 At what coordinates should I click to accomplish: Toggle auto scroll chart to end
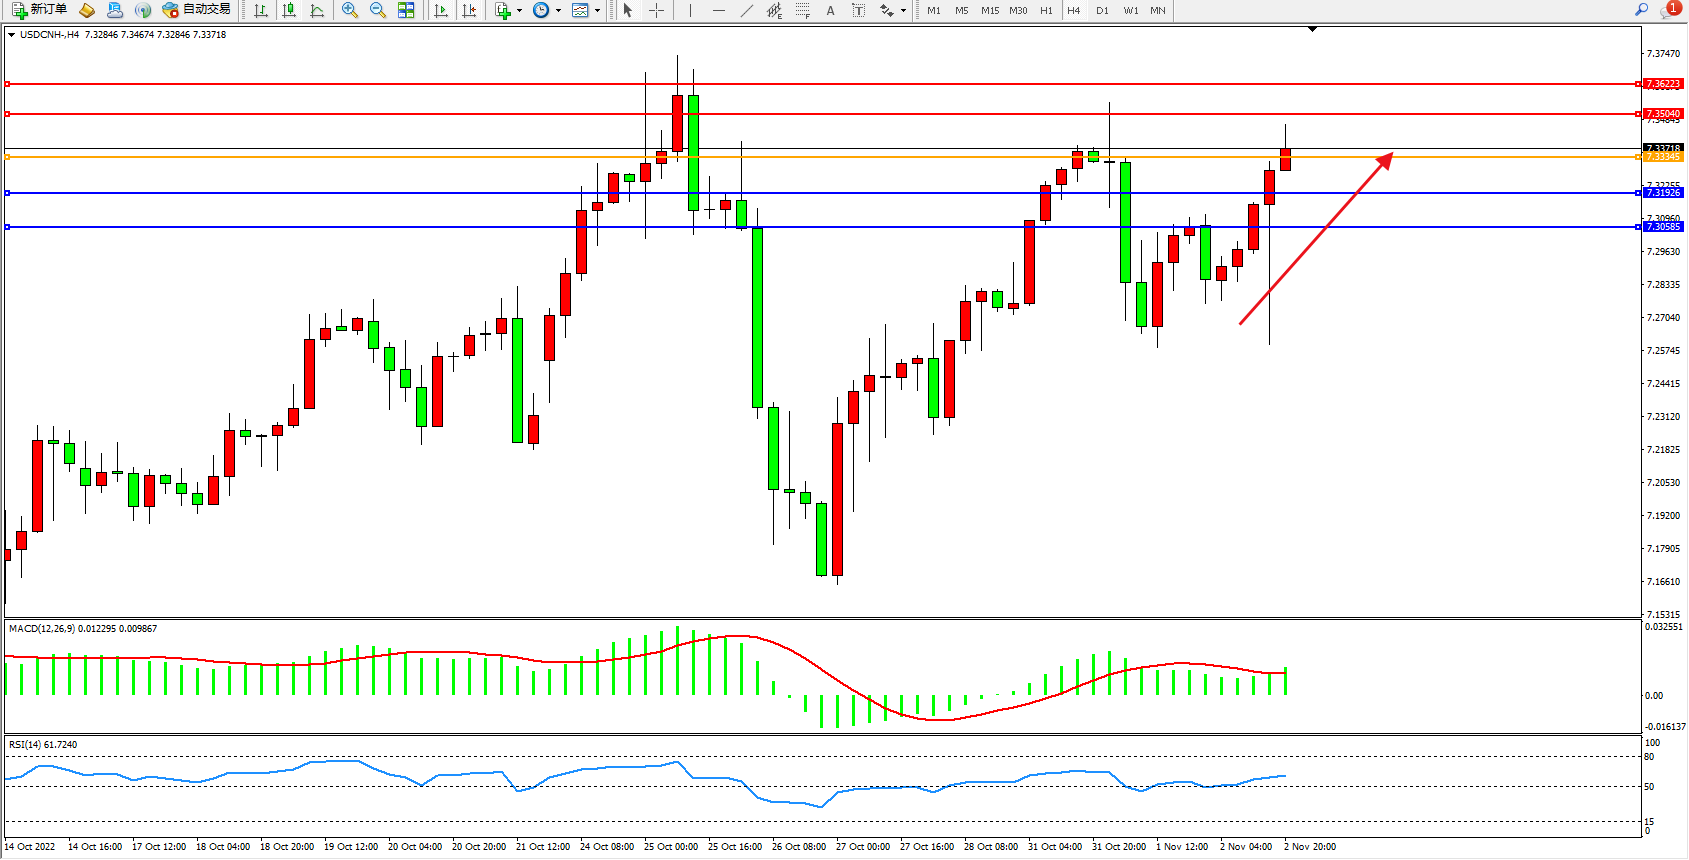(441, 10)
